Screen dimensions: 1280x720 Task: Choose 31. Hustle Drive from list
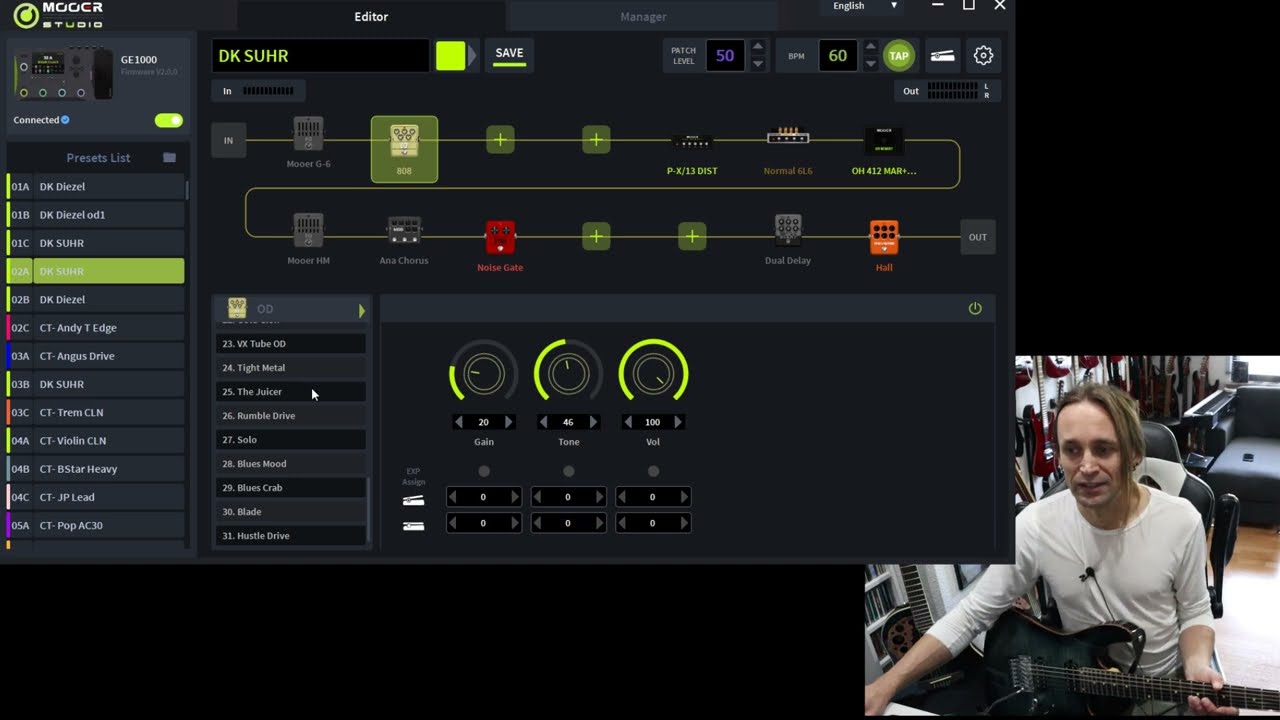[x=291, y=536]
